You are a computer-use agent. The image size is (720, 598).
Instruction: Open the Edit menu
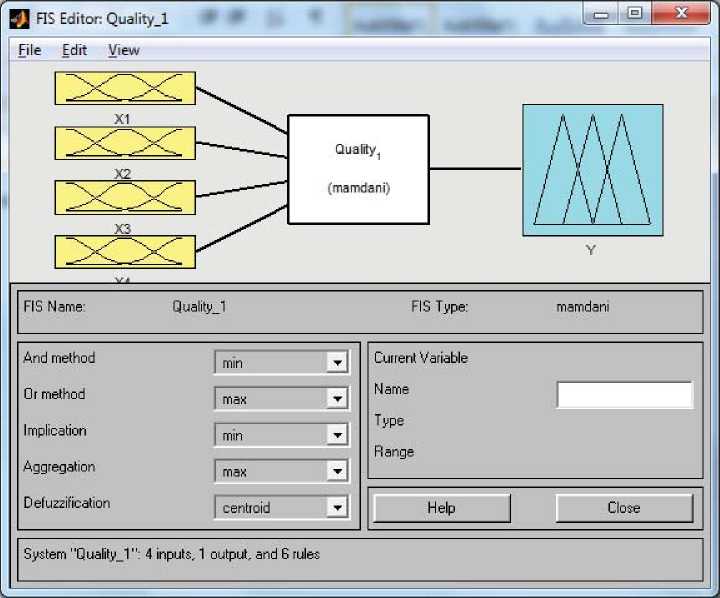[x=74, y=50]
